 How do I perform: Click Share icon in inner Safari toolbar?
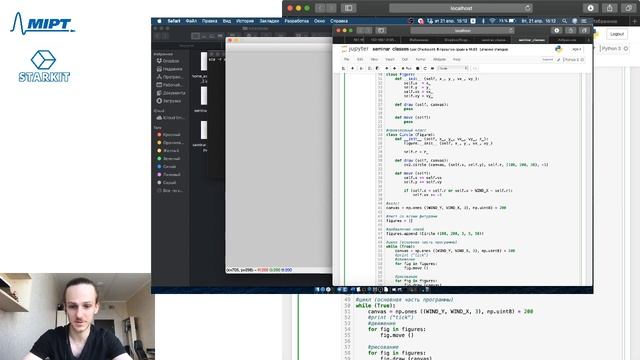pyautogui.click(x=570, y=31)
